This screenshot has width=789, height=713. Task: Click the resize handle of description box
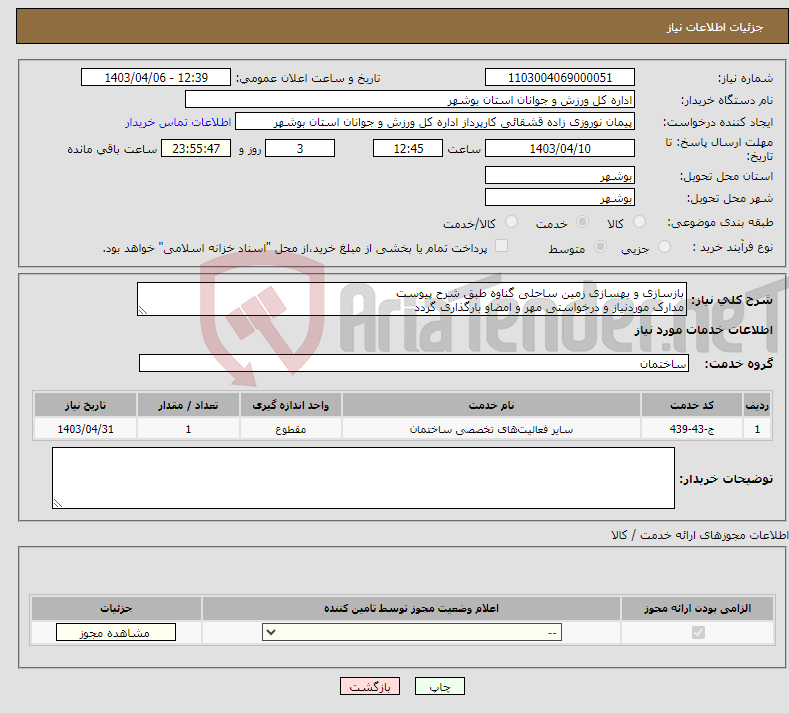pyautogui.click(x=142, y=311)
